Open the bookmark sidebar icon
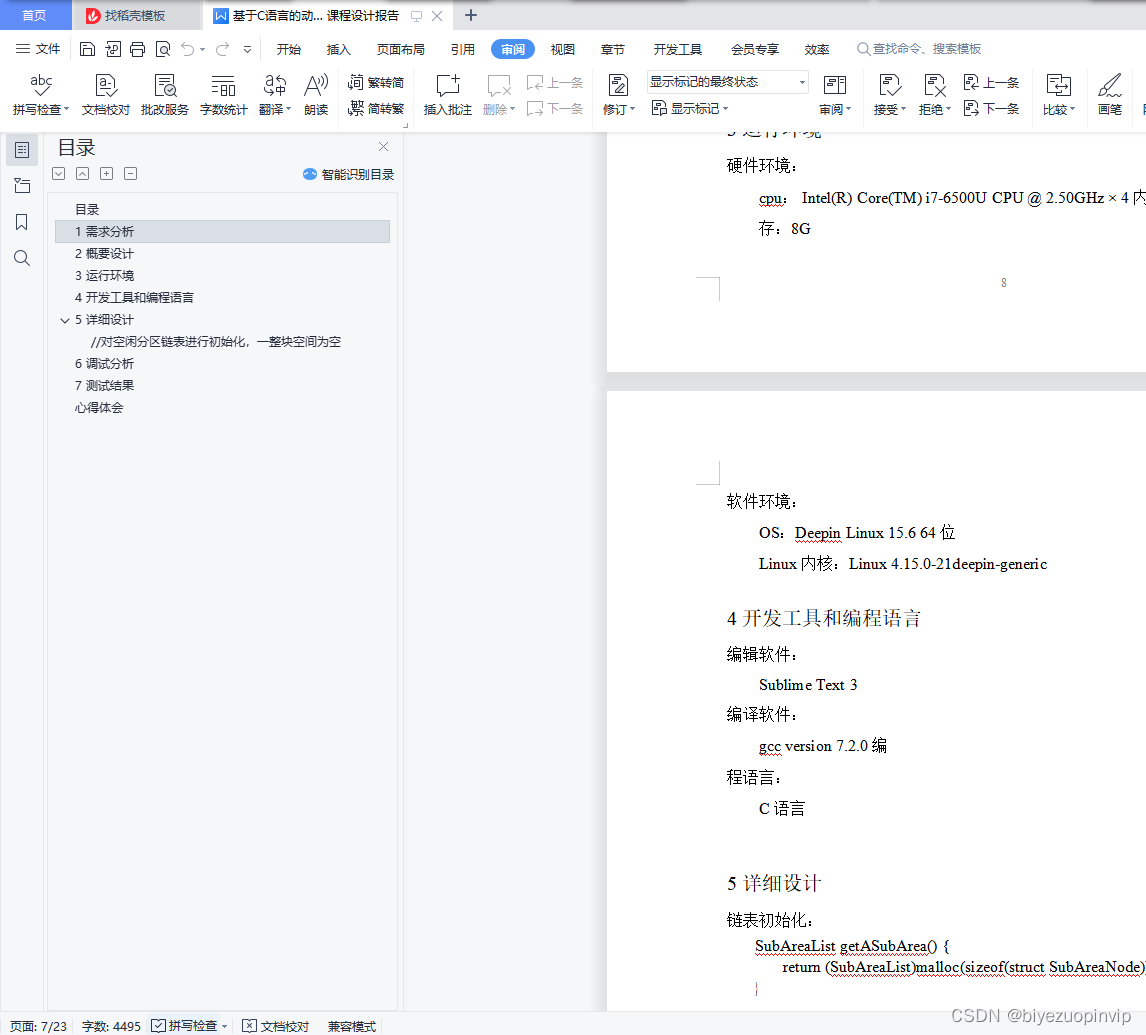 (x=22, y=222)
